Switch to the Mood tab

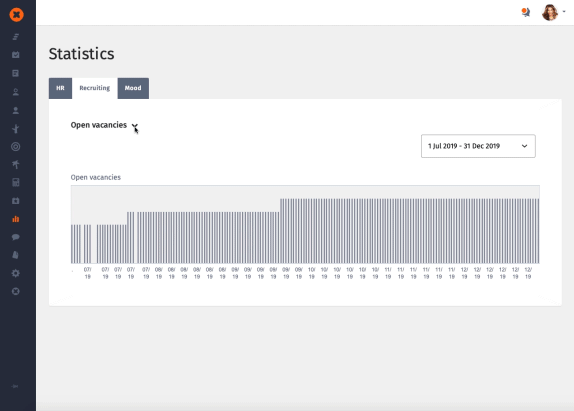[133, 88]
